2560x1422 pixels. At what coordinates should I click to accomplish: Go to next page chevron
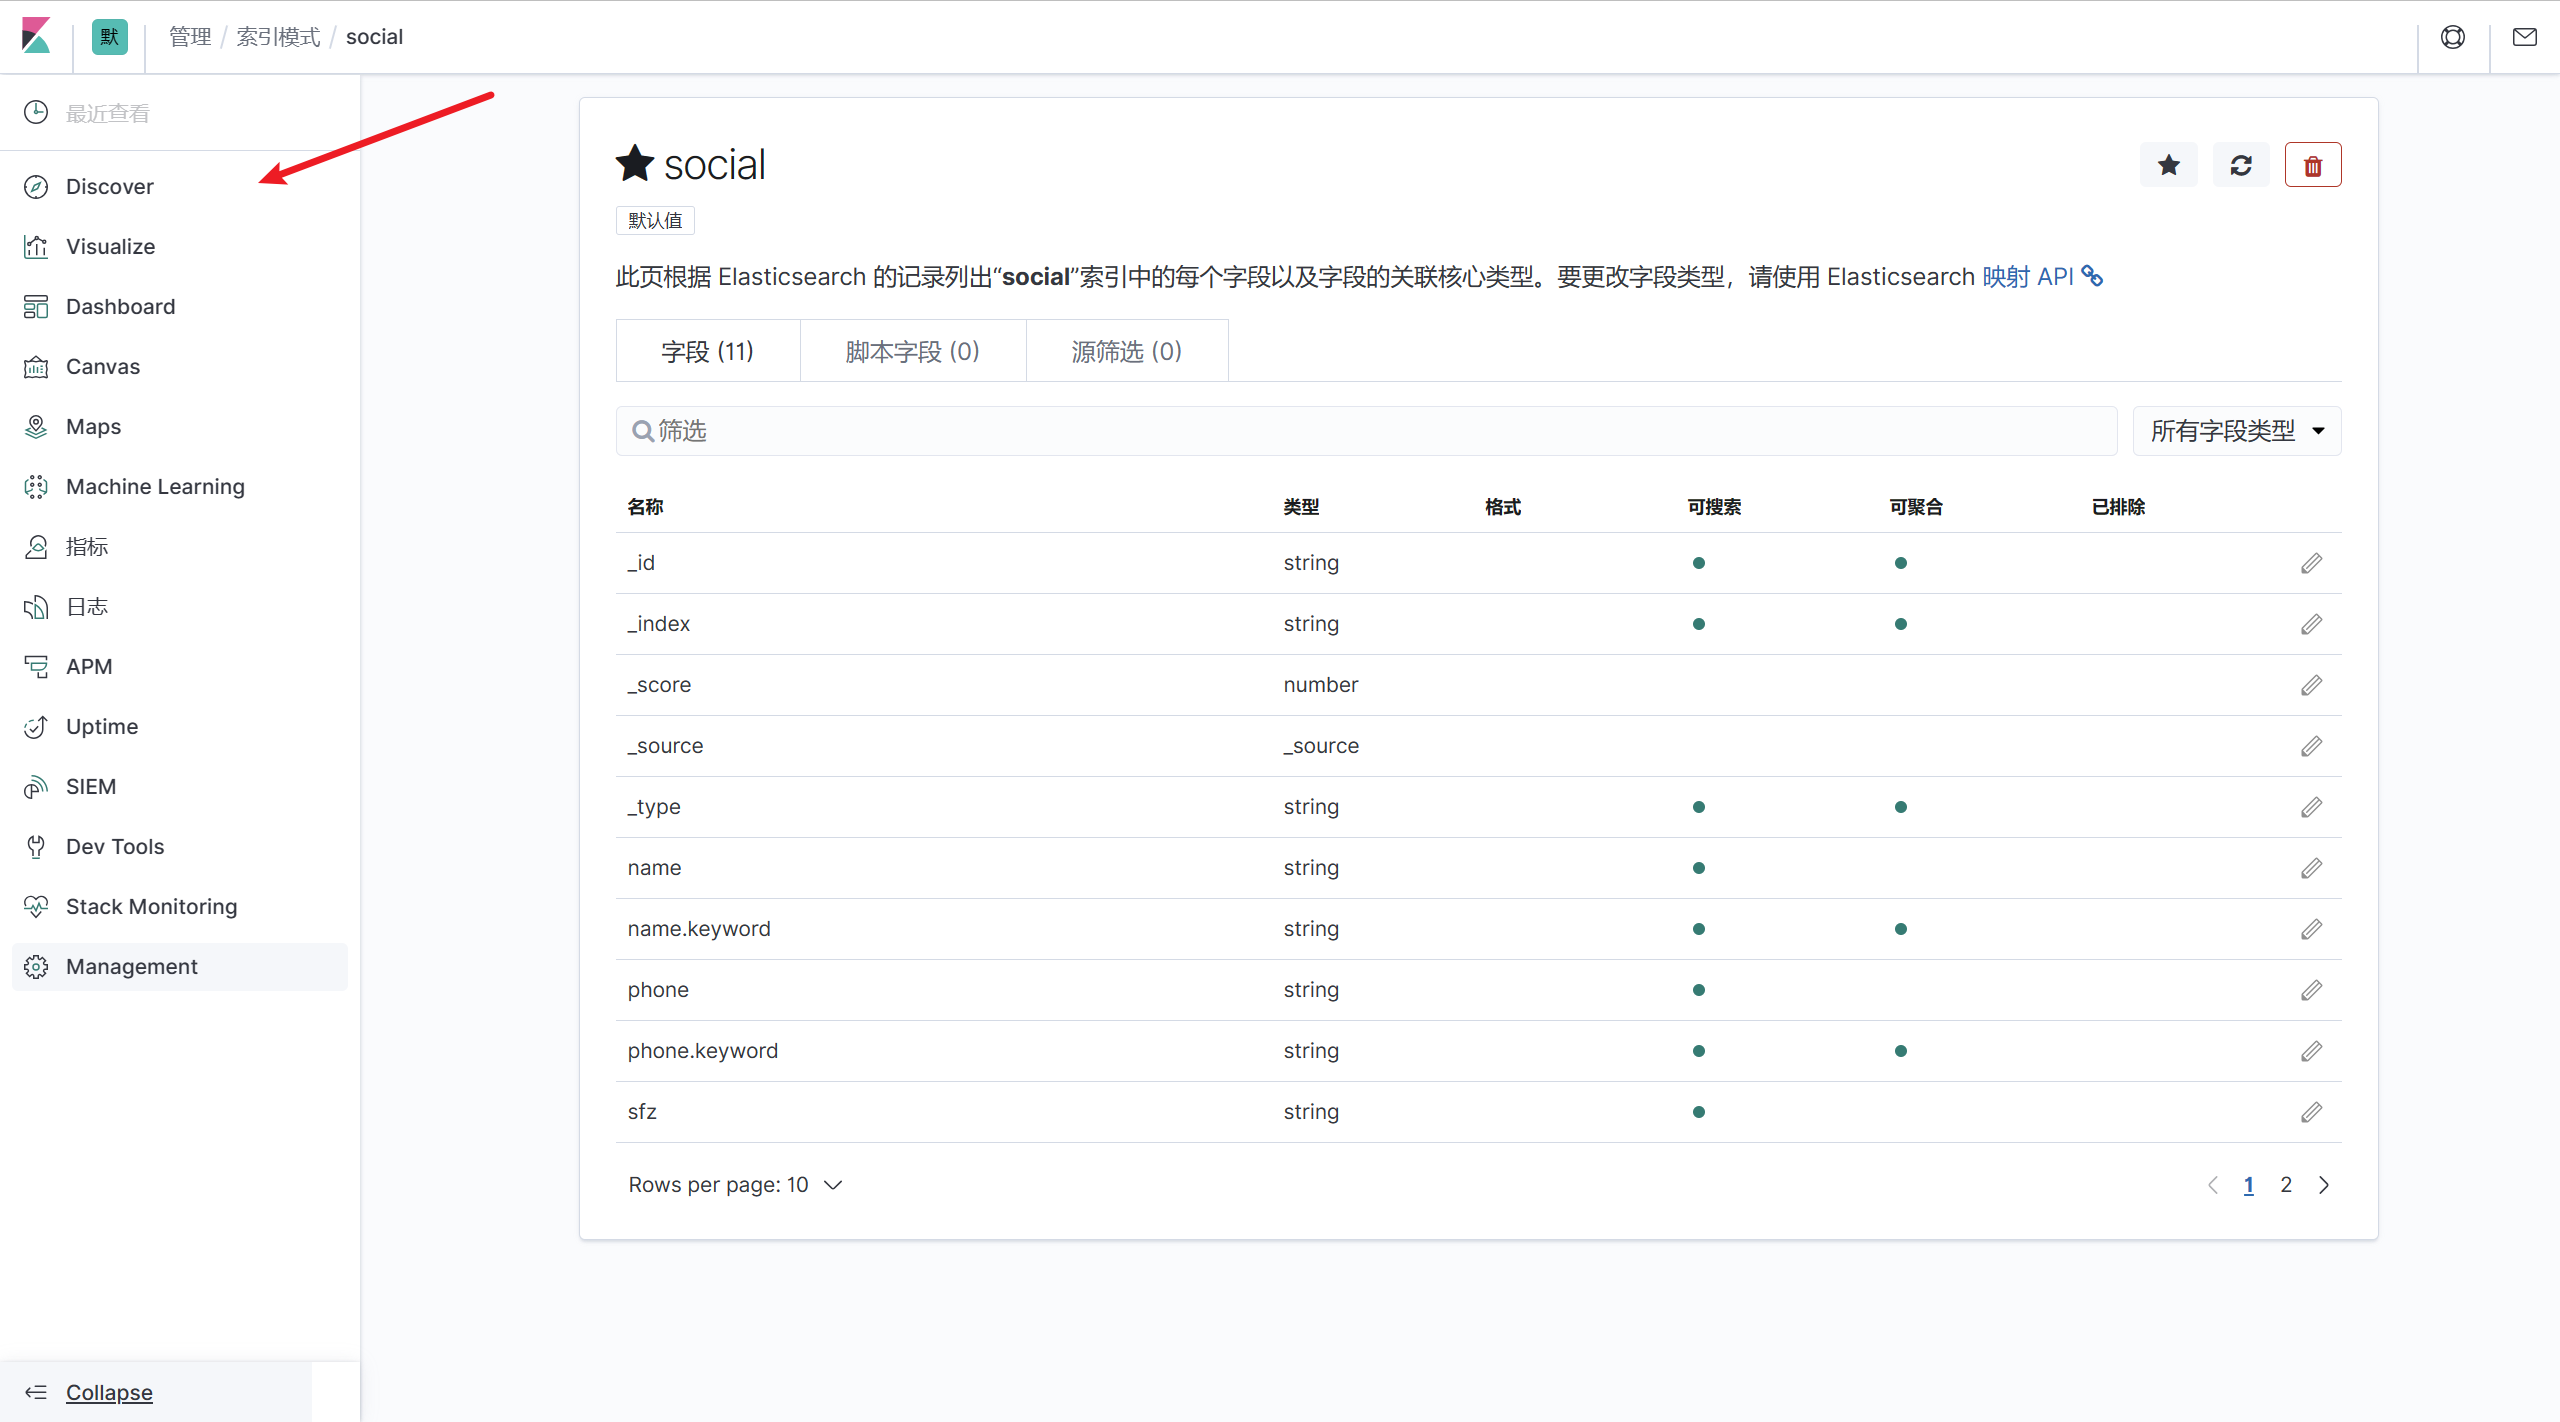(x=2324, y=1185)
